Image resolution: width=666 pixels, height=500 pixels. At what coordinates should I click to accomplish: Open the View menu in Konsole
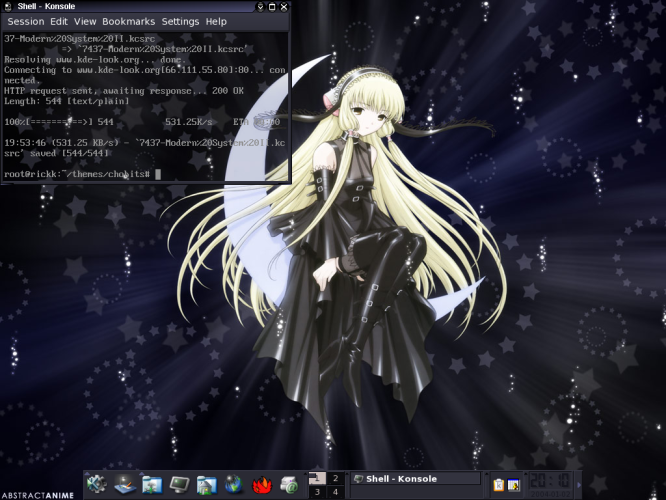(85, 22)
